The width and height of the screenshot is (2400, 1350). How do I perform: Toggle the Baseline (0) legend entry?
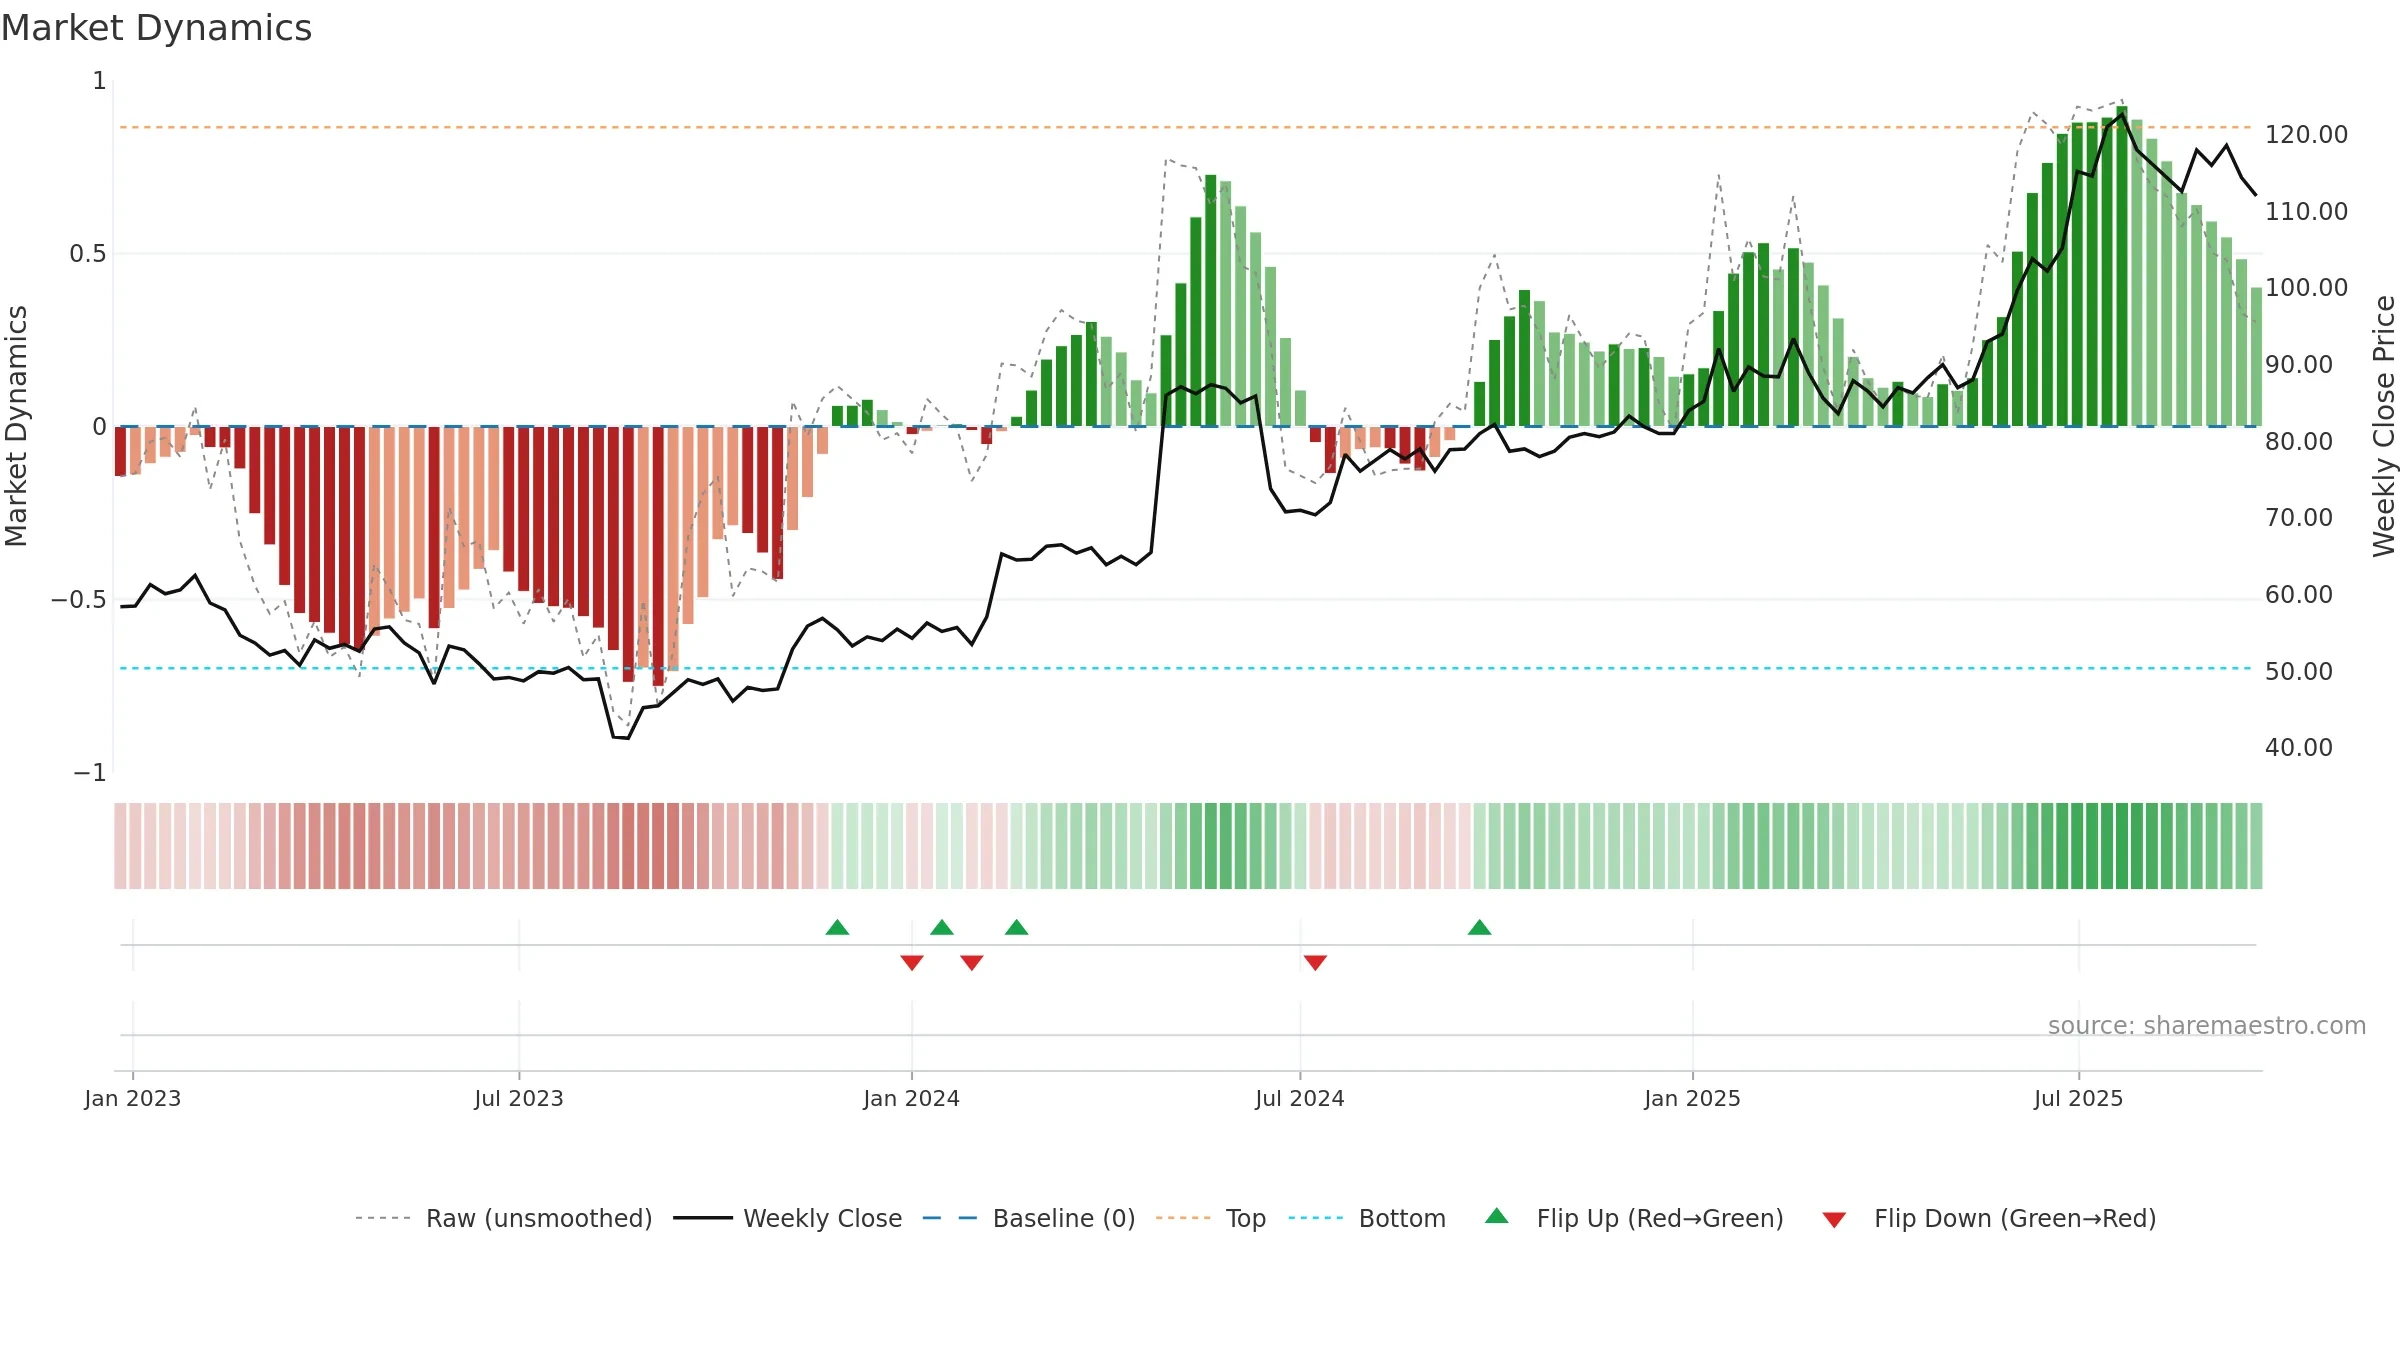point(1028,1218)
